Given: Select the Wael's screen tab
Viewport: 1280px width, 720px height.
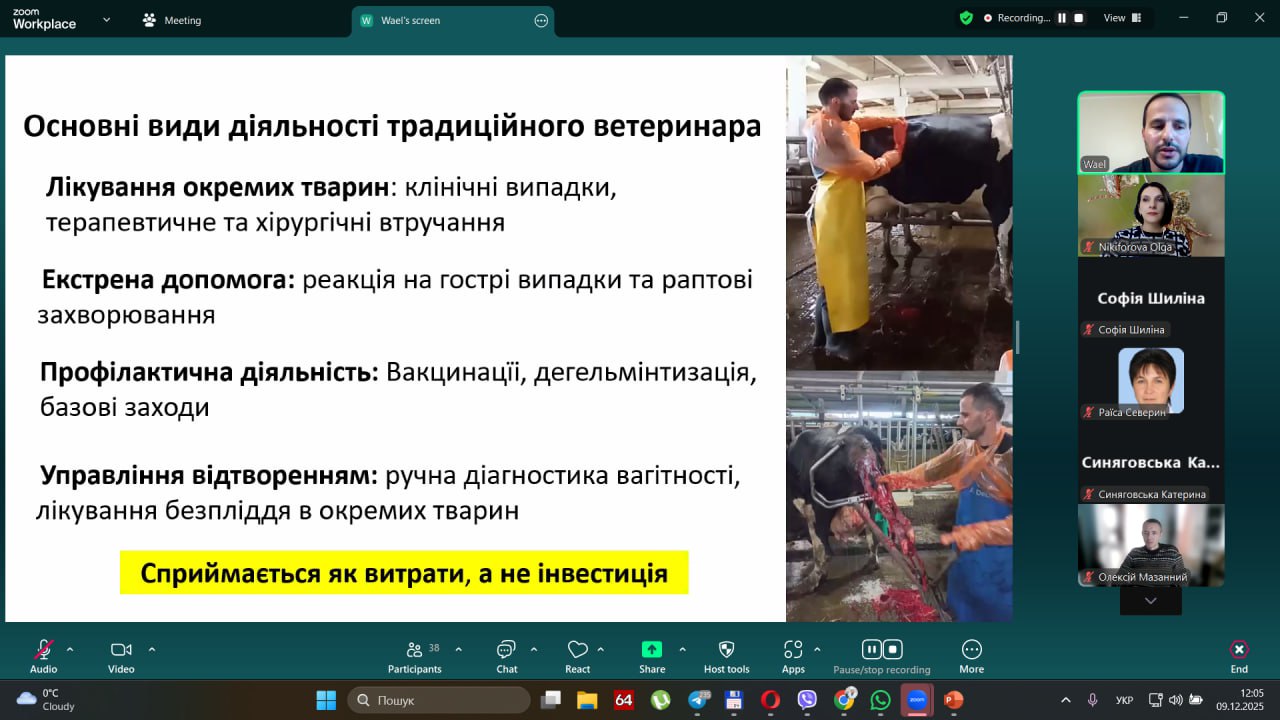Looking at the screenshot, I should (410, 20).
